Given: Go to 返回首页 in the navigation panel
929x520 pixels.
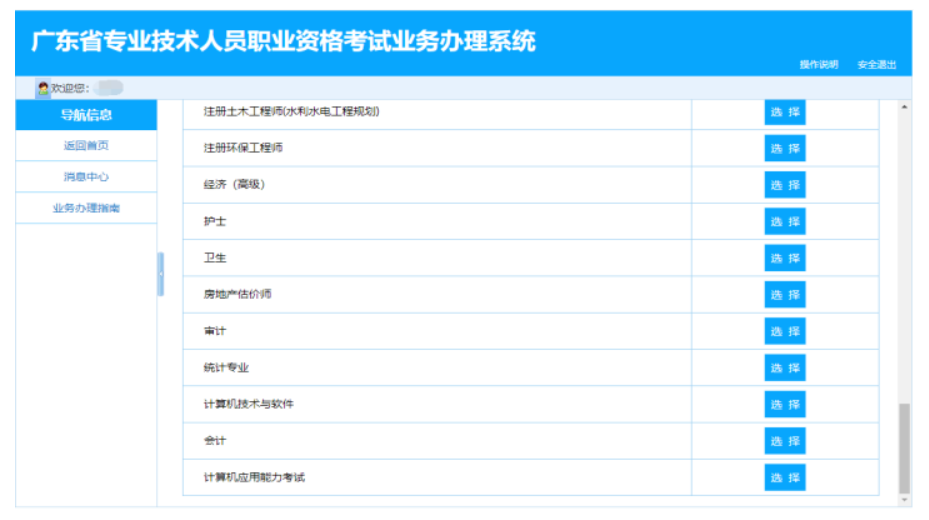Looking at the screenshot, I should point(86,146).
